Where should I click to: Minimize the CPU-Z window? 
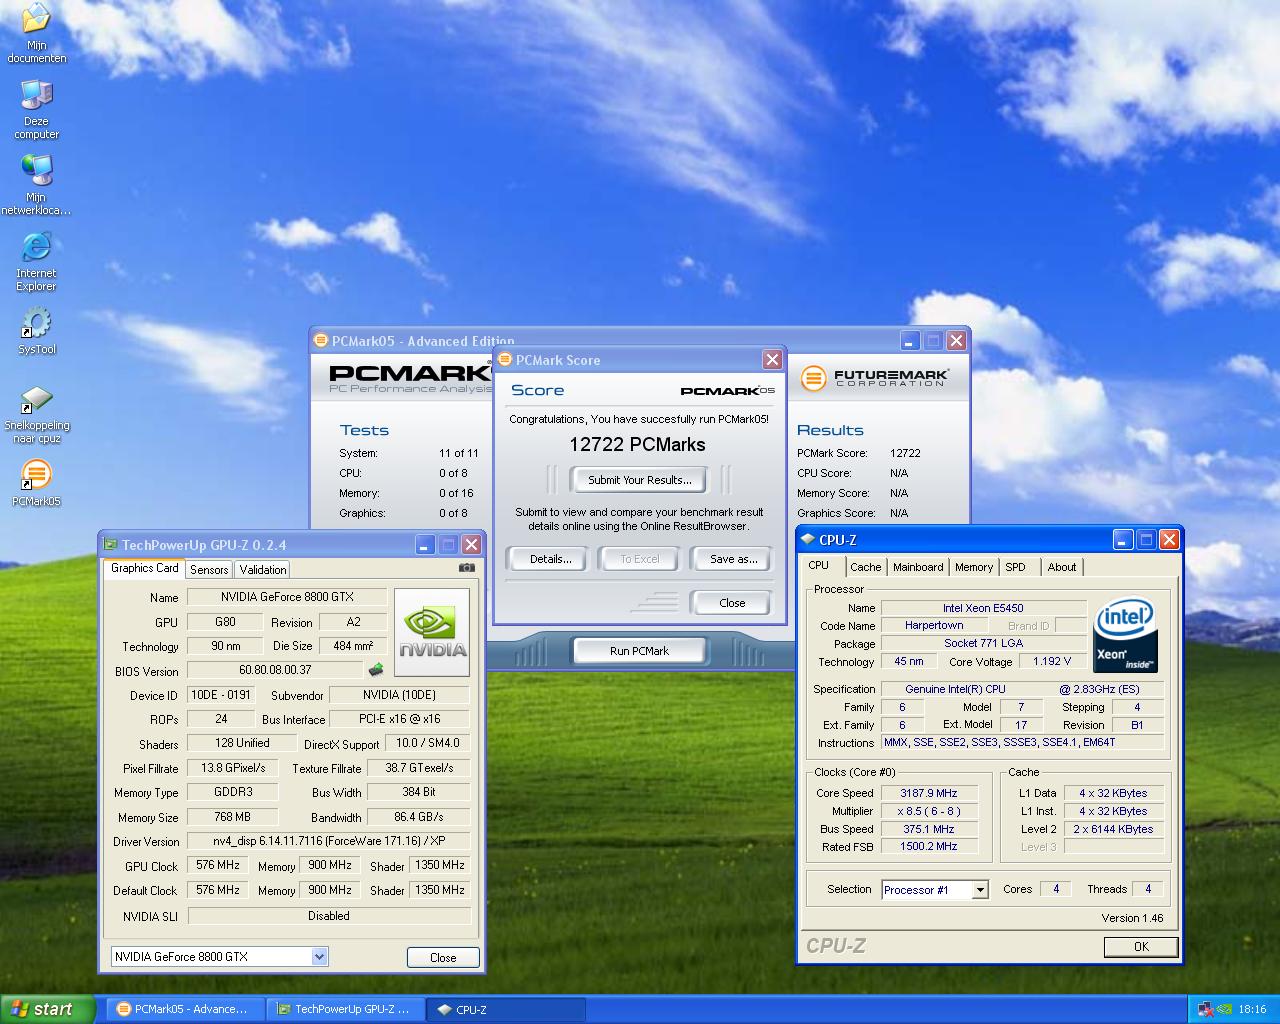coord(1123,539)
